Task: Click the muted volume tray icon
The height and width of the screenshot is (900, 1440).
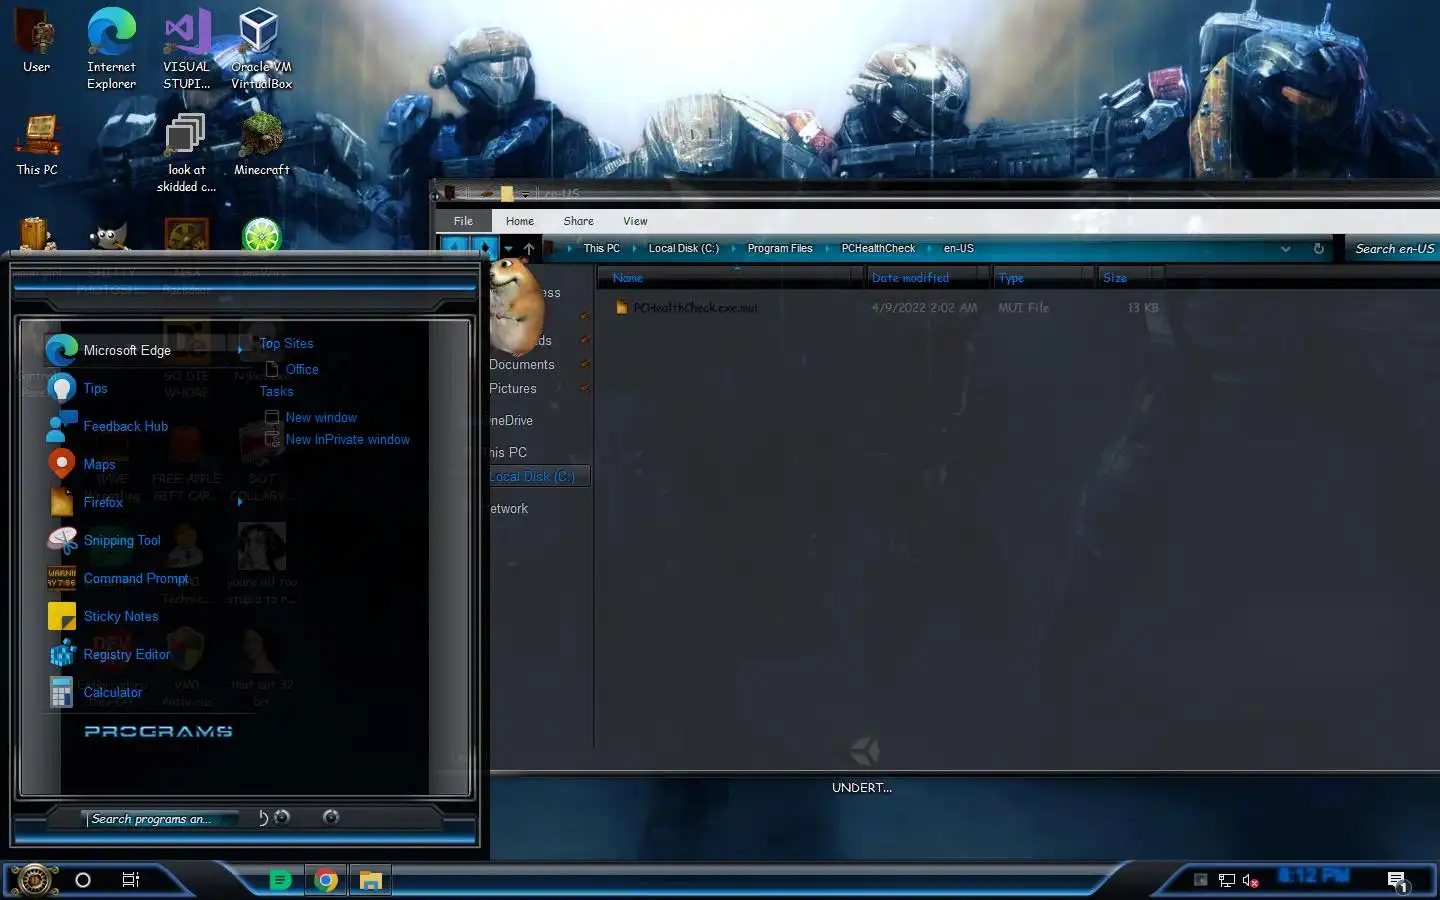Action: pos(1250,880)
